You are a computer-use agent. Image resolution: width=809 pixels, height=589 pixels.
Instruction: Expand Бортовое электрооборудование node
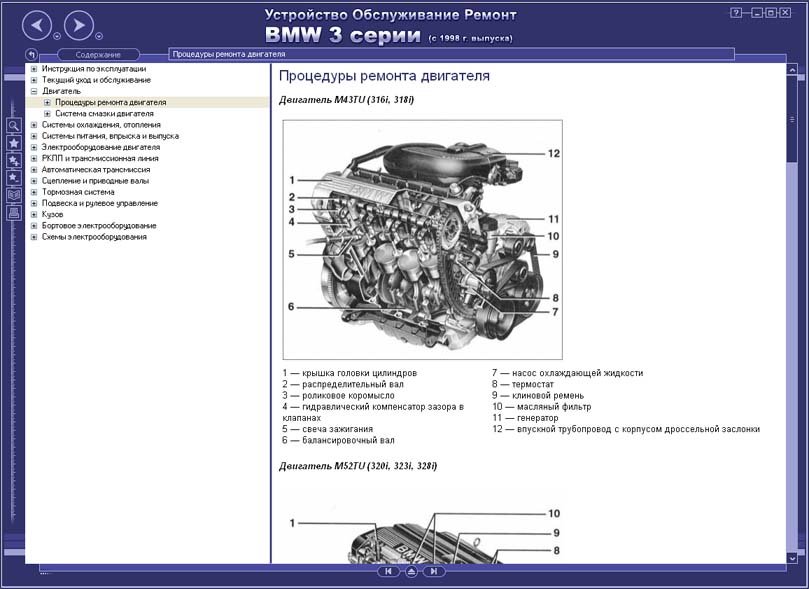34,226
